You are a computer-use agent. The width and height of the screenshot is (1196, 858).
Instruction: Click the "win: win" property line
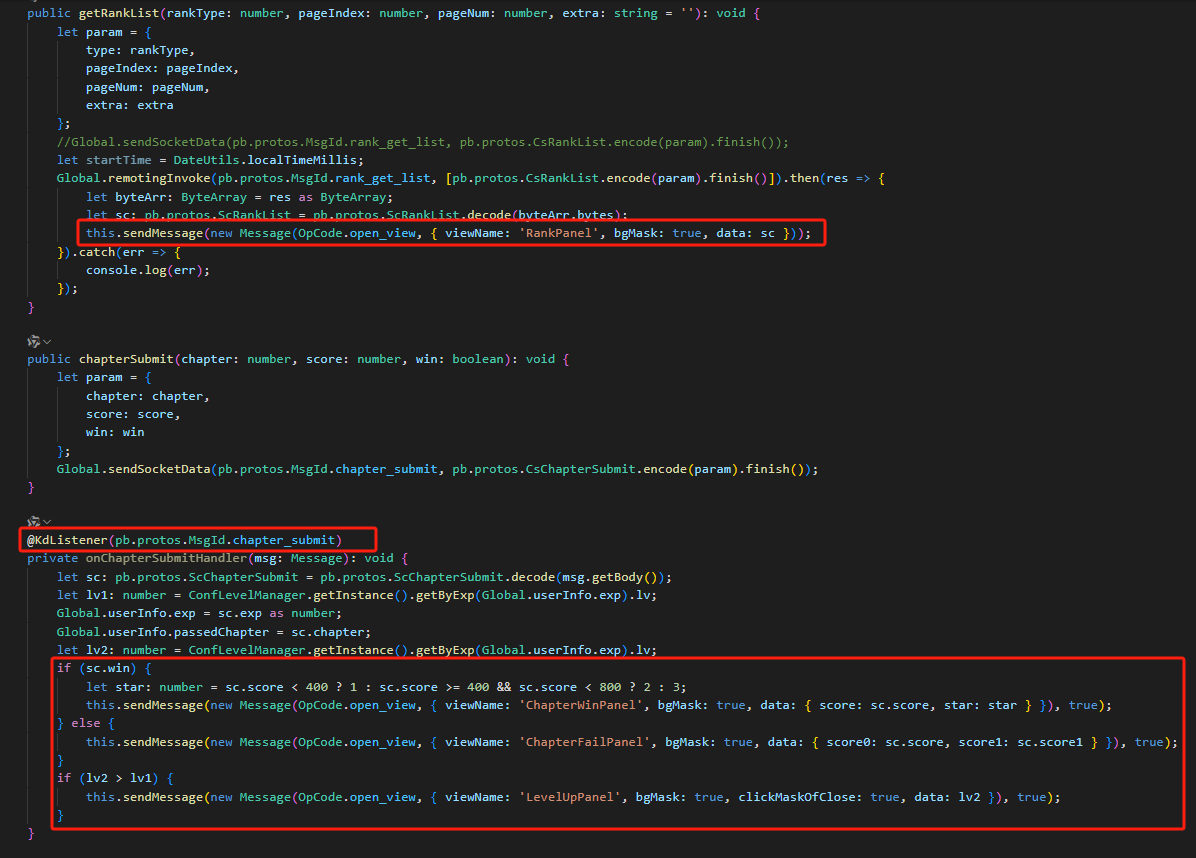pos(115,432)
